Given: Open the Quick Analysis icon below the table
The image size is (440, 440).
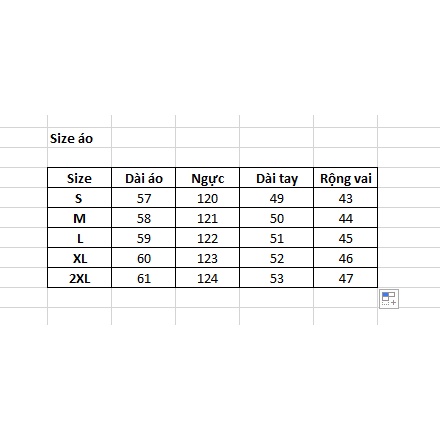Looking at the screenshot, I should 389,299.
